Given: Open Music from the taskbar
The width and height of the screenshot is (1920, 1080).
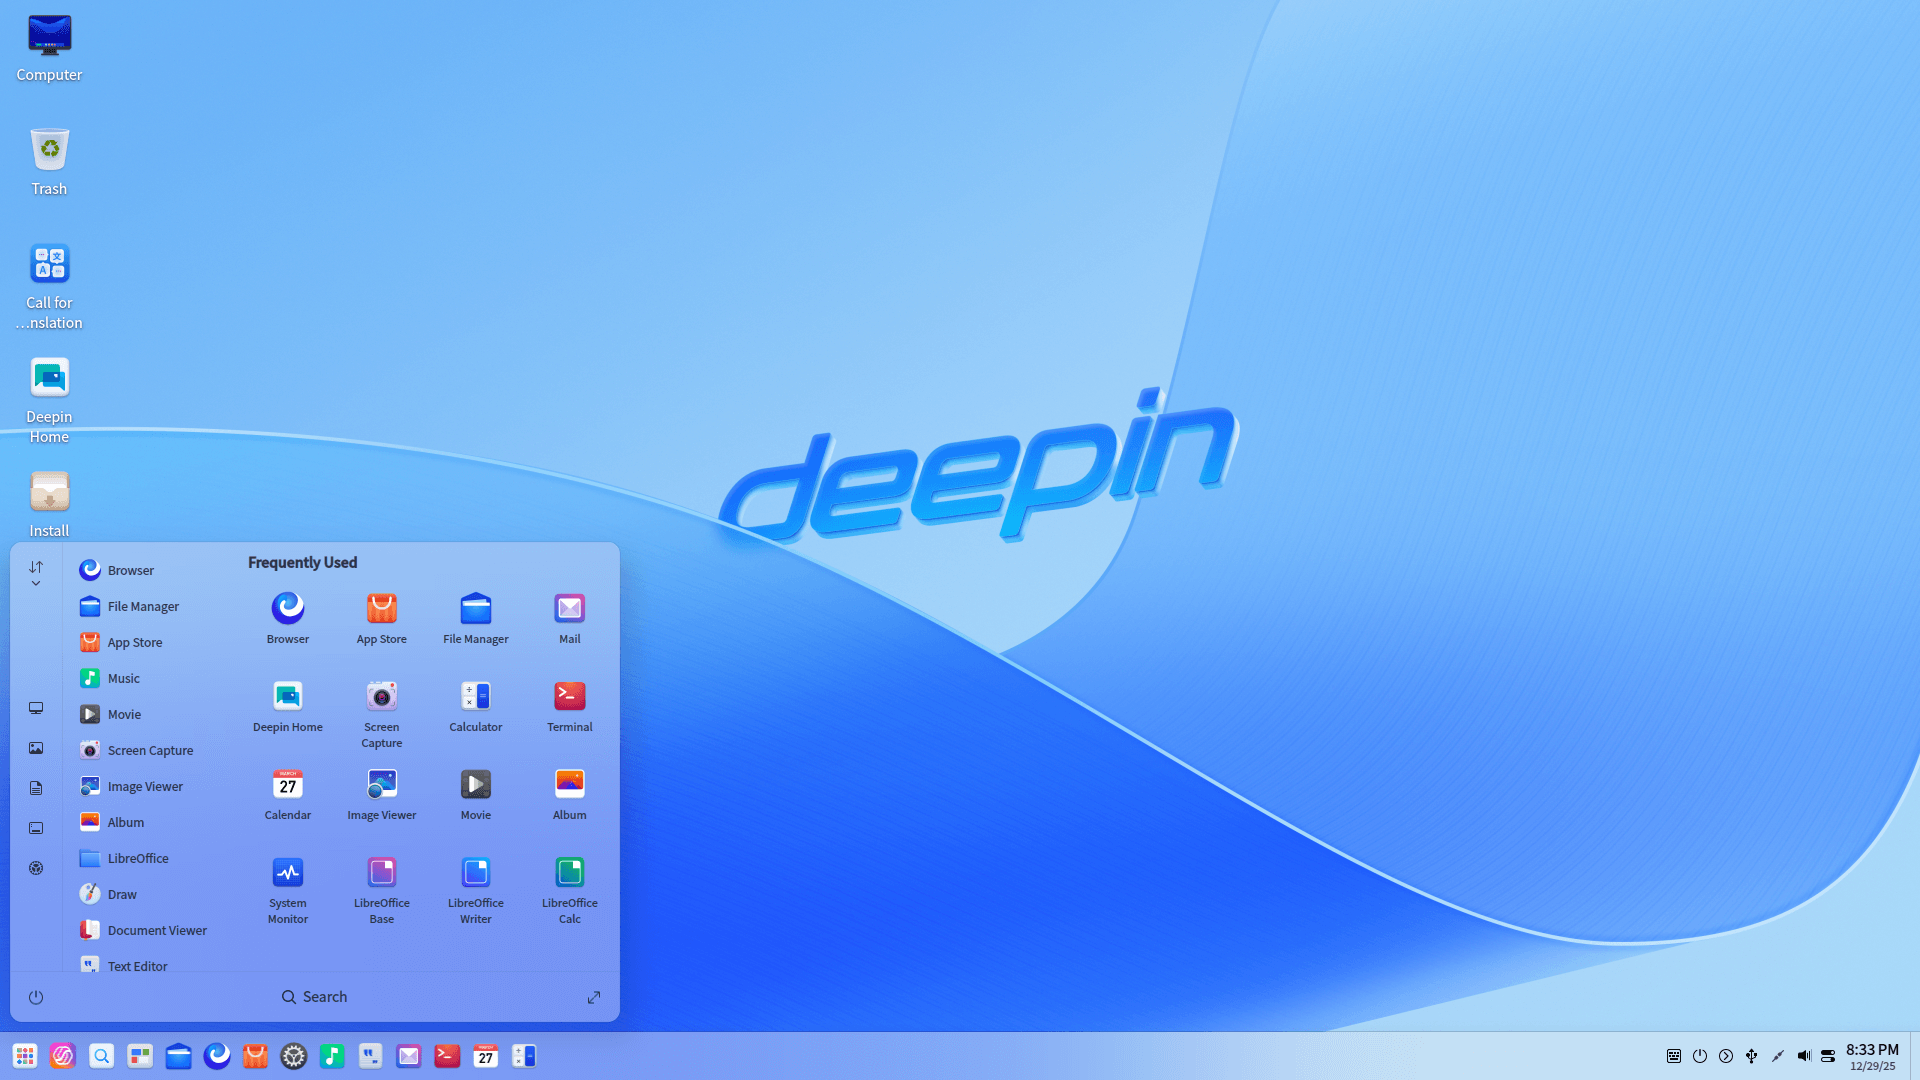Looking at the screenshot, I should pos(332,1055).
